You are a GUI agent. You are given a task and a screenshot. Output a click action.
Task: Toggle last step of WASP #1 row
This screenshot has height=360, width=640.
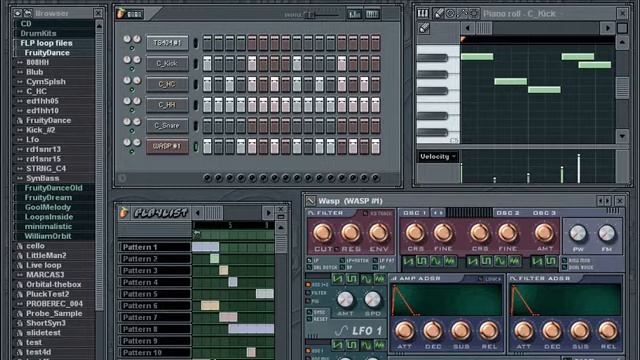coord(376,147)
